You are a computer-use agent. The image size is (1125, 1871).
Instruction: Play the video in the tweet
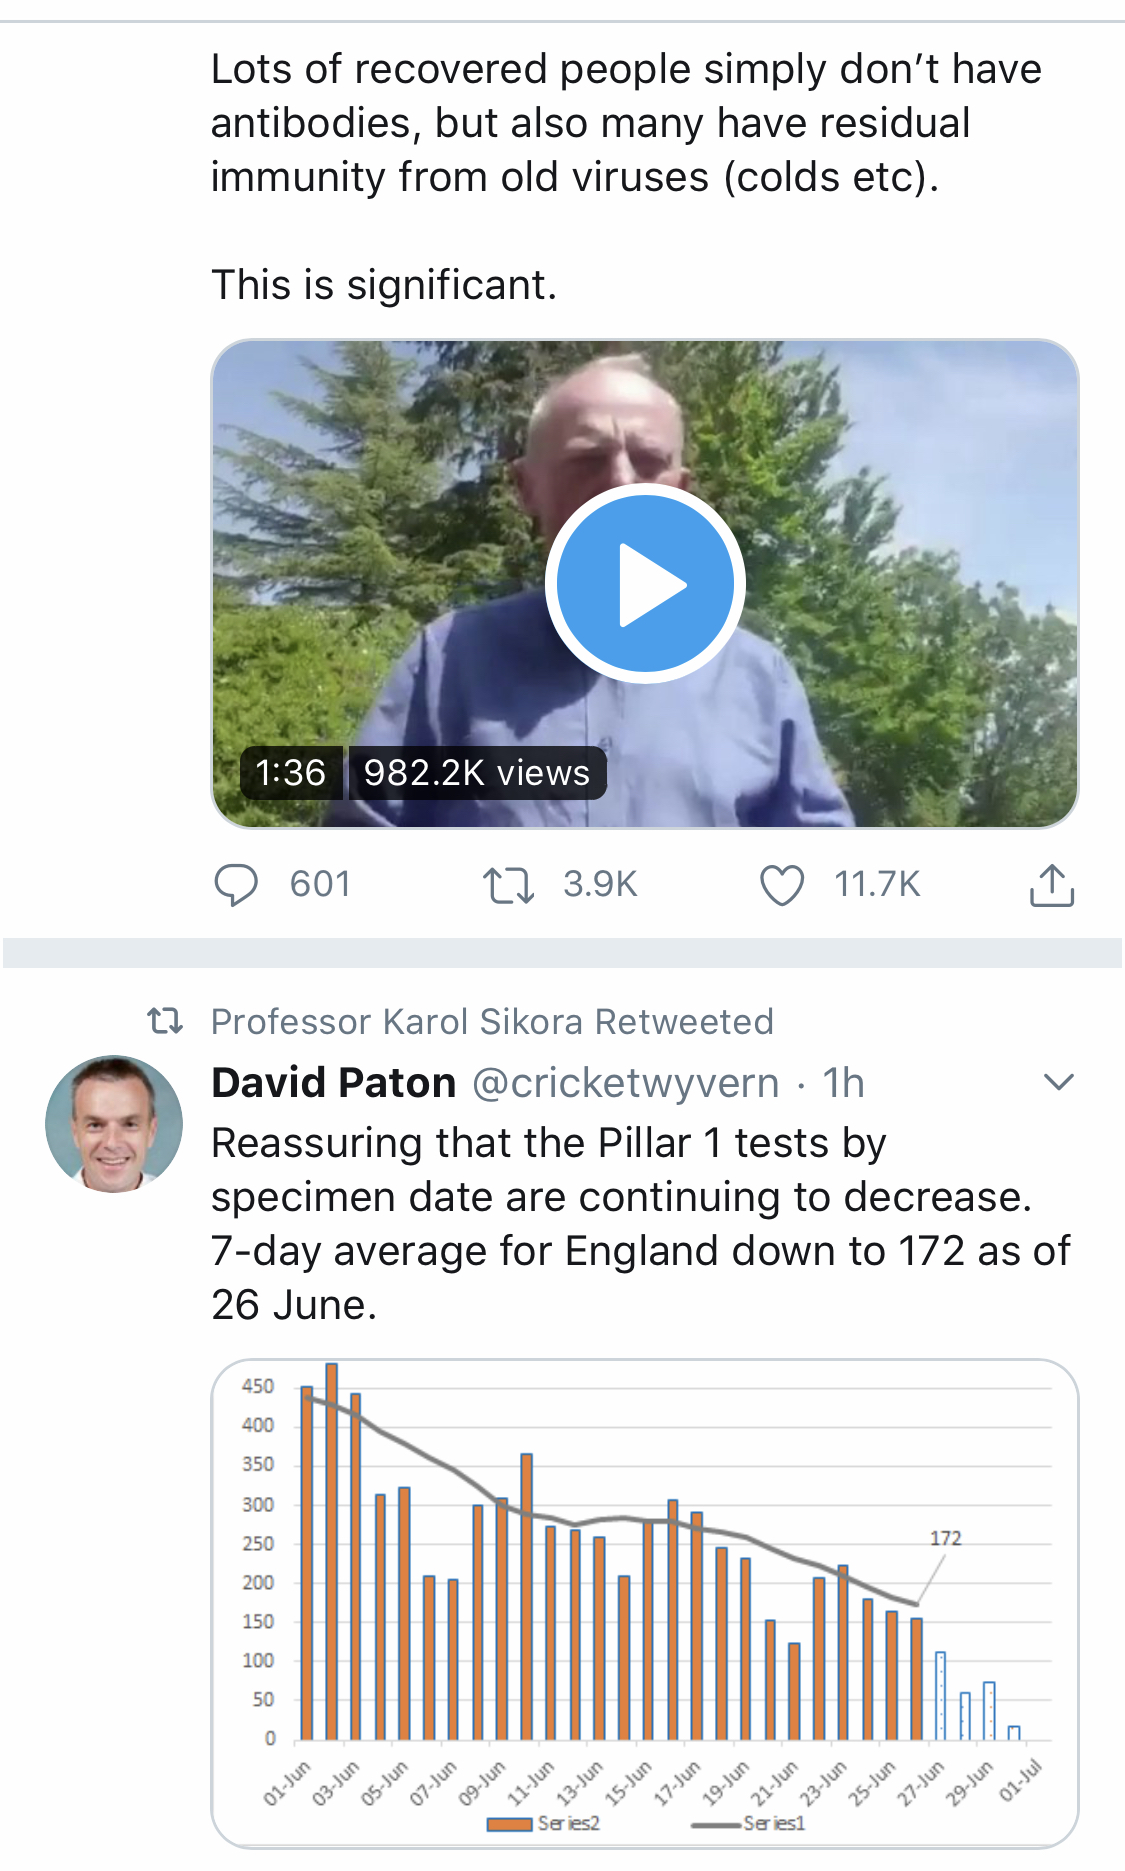(645, 584)
